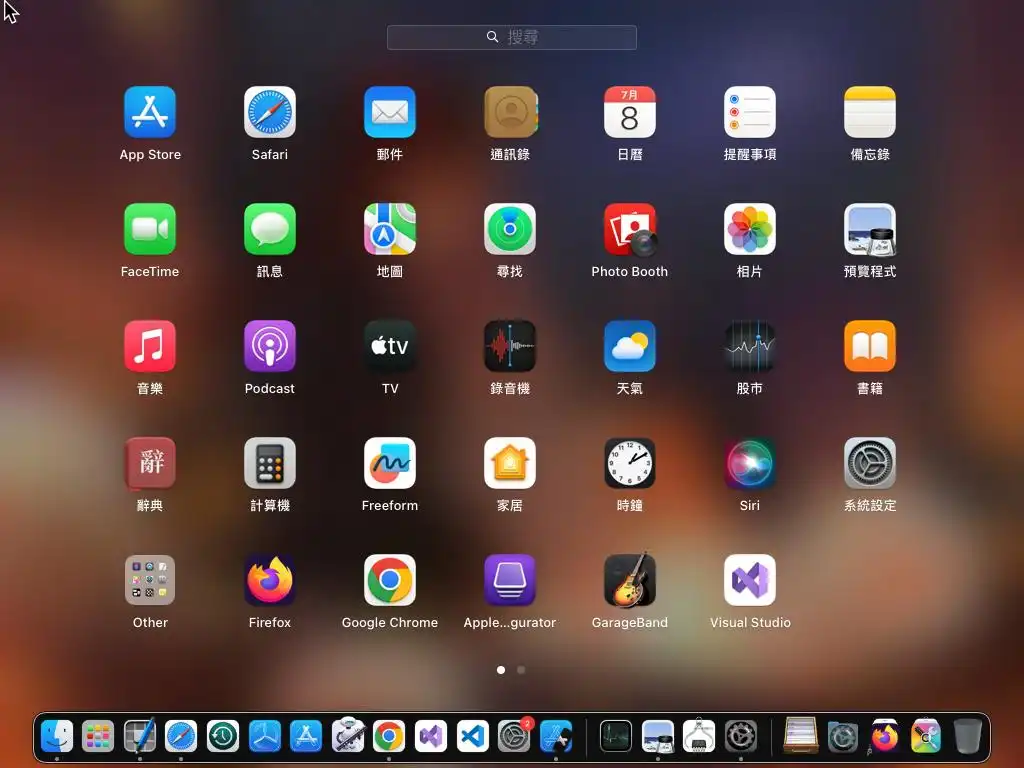
Task: Open 預覽程式 Preview in the Launchpad grid
Action: tap(870, 229)
